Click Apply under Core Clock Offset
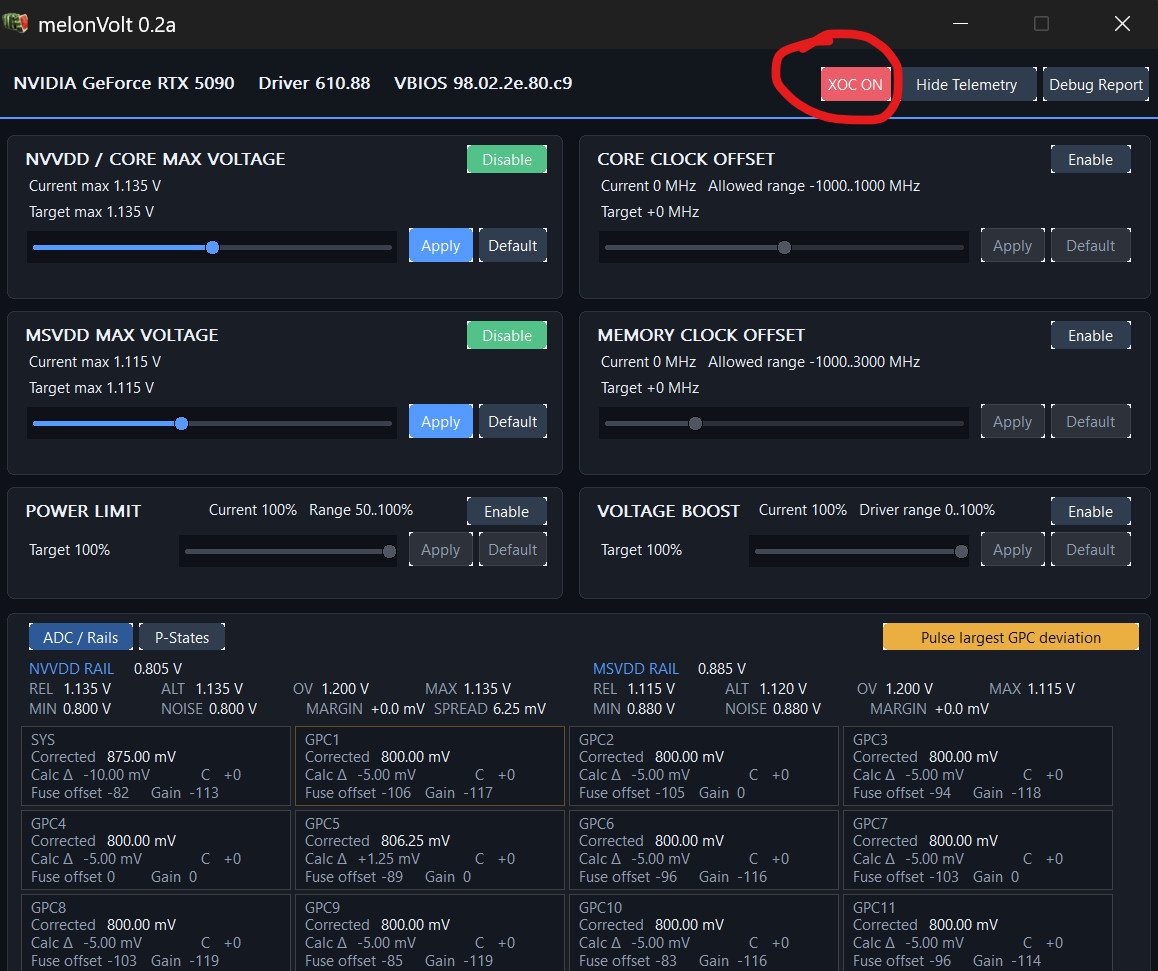The height and width of the screenshot is (971, 1158). (1013, 245)
